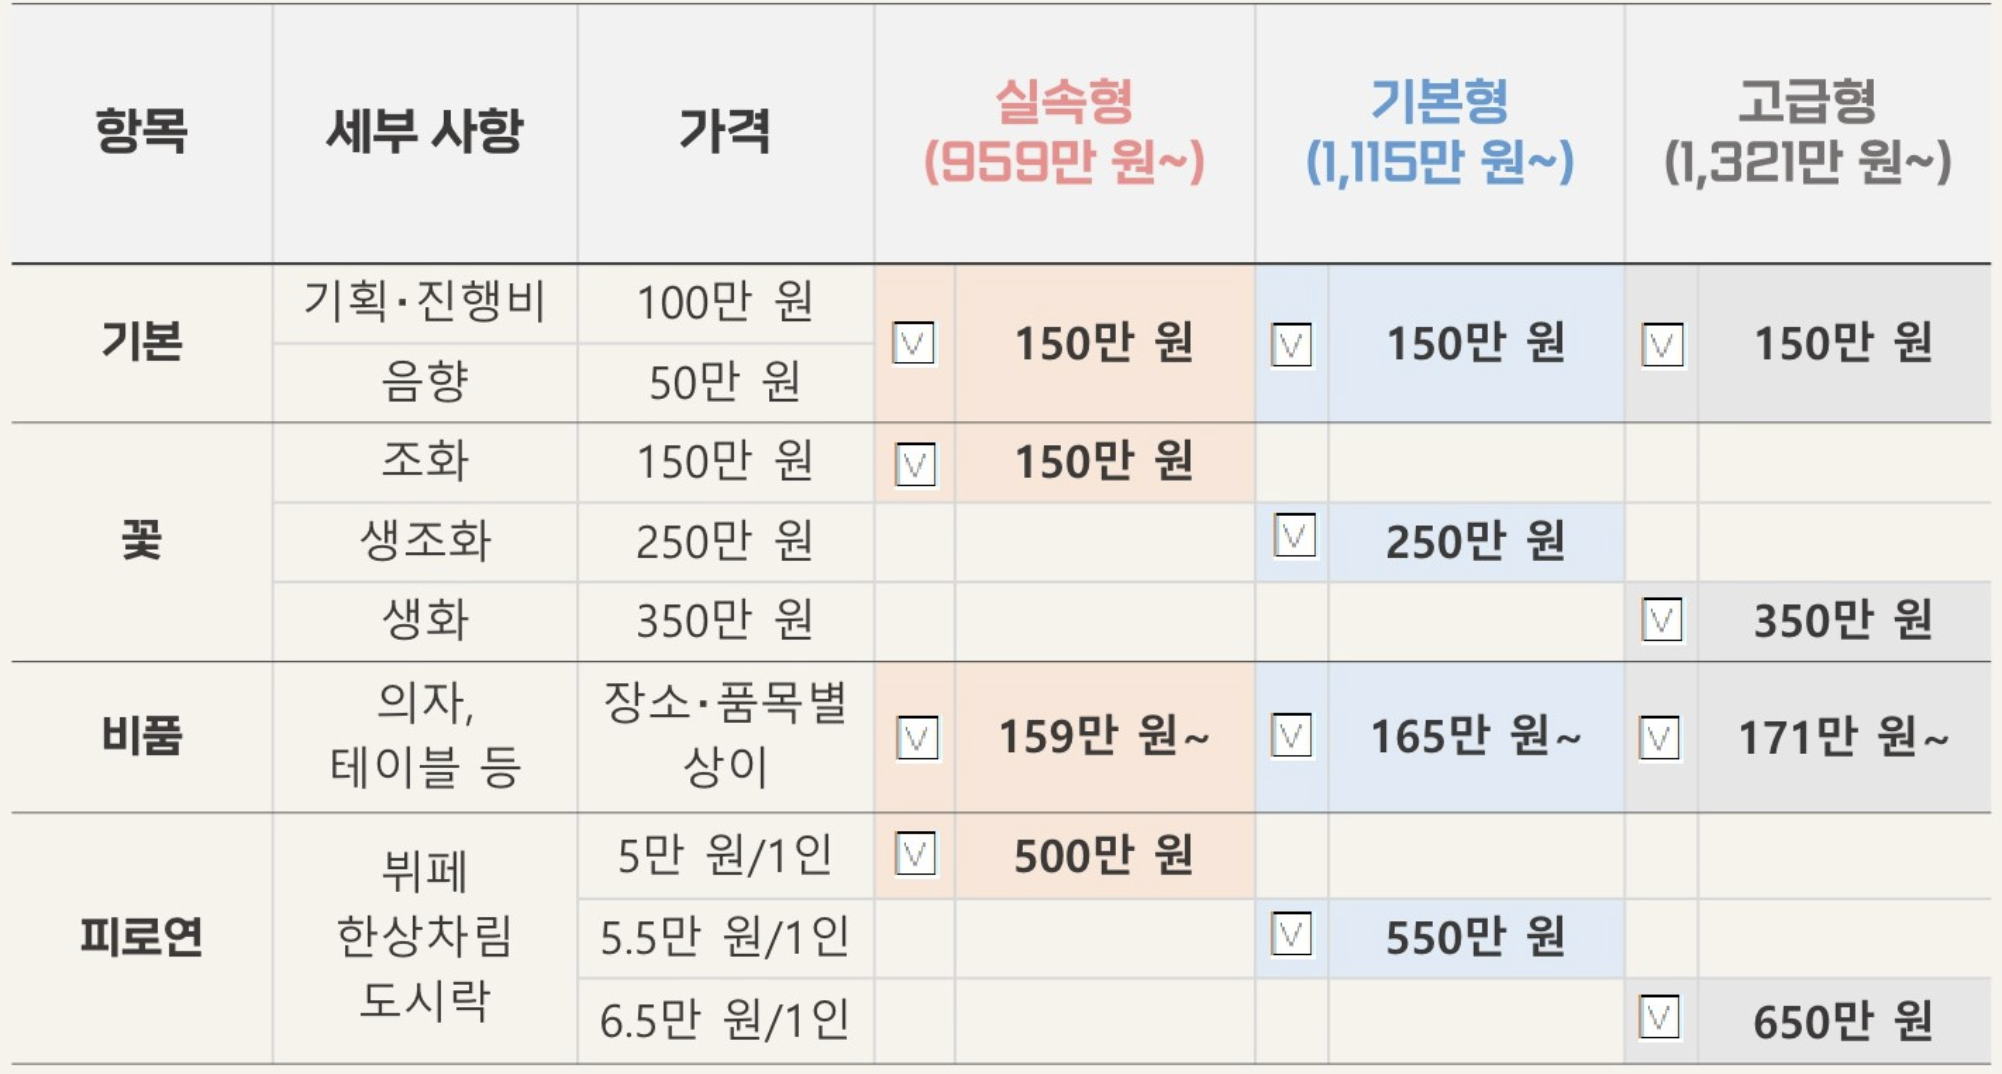This screenshot has width=2002, height=1074.
Task: Select the 고급형 (1,321만 원~) column header
Action: click(1808, 132)
